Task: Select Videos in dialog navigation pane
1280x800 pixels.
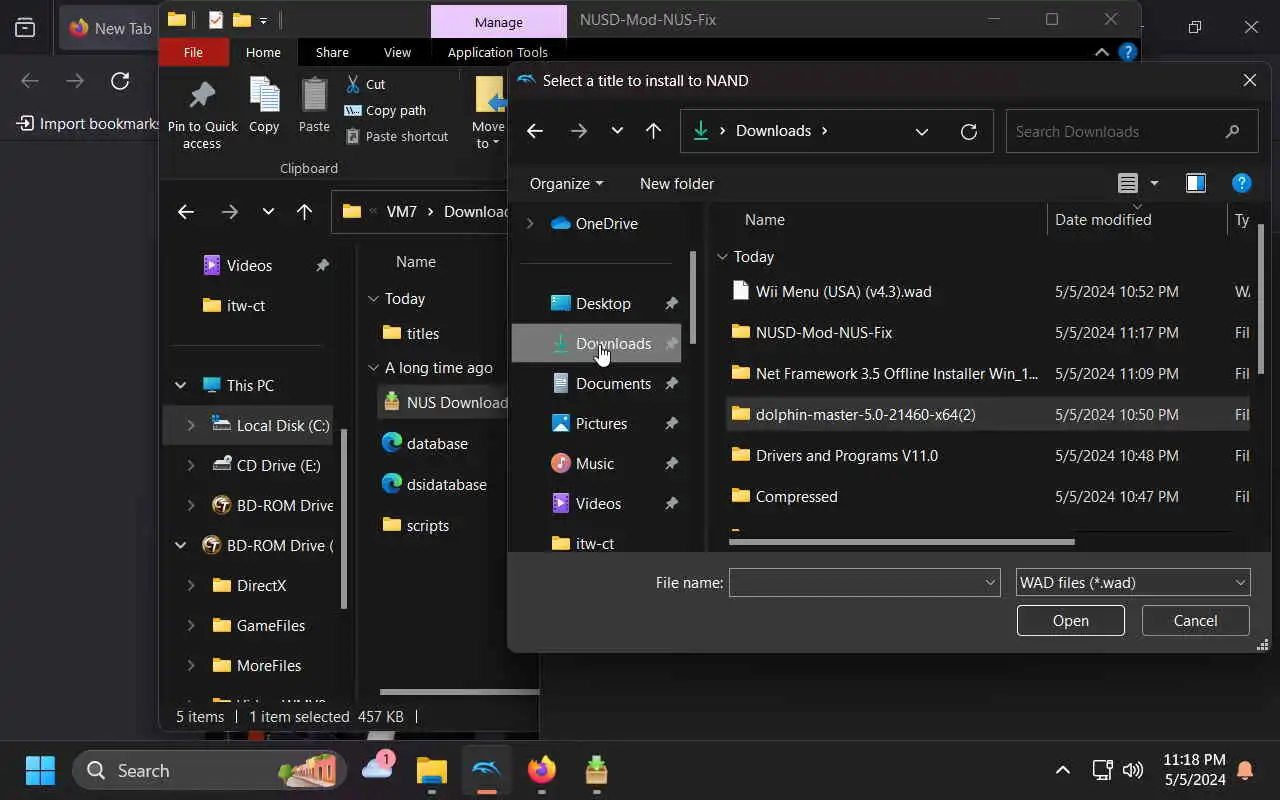Action: click(598, 503)
